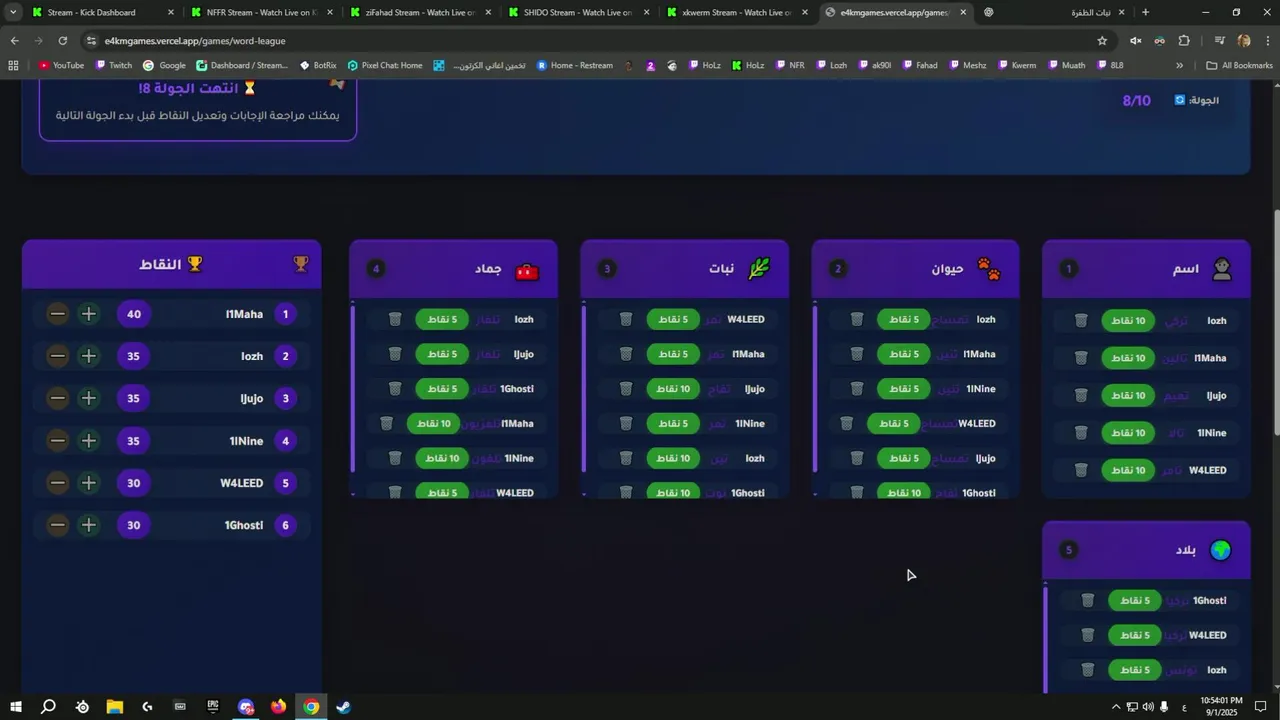This screenshot has height=720, width=1280.
Task: Open the BotRix bookmark
Action: (318, 65)
